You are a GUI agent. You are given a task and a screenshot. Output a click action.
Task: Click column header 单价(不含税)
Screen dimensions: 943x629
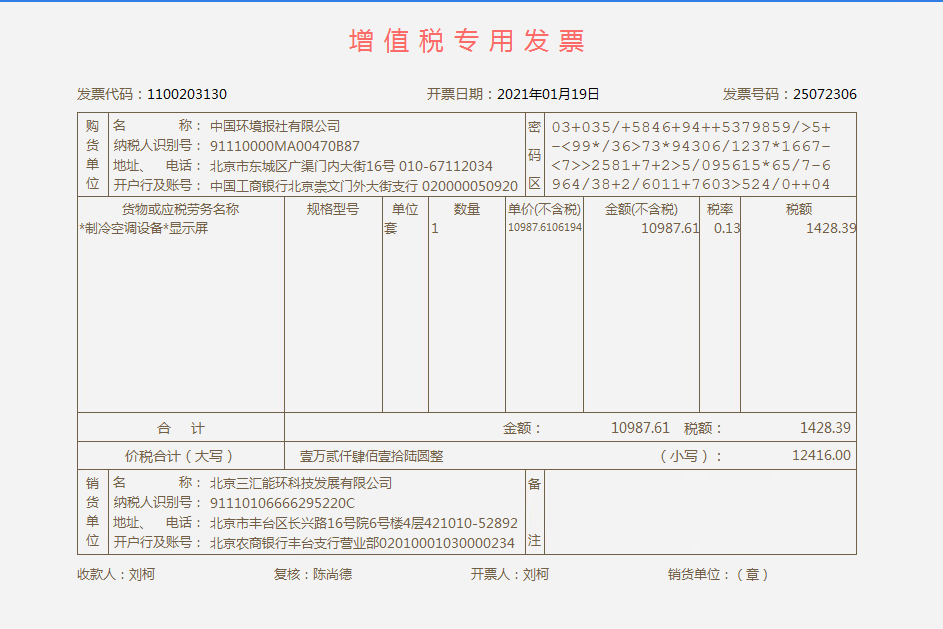(x=544, y=209)
